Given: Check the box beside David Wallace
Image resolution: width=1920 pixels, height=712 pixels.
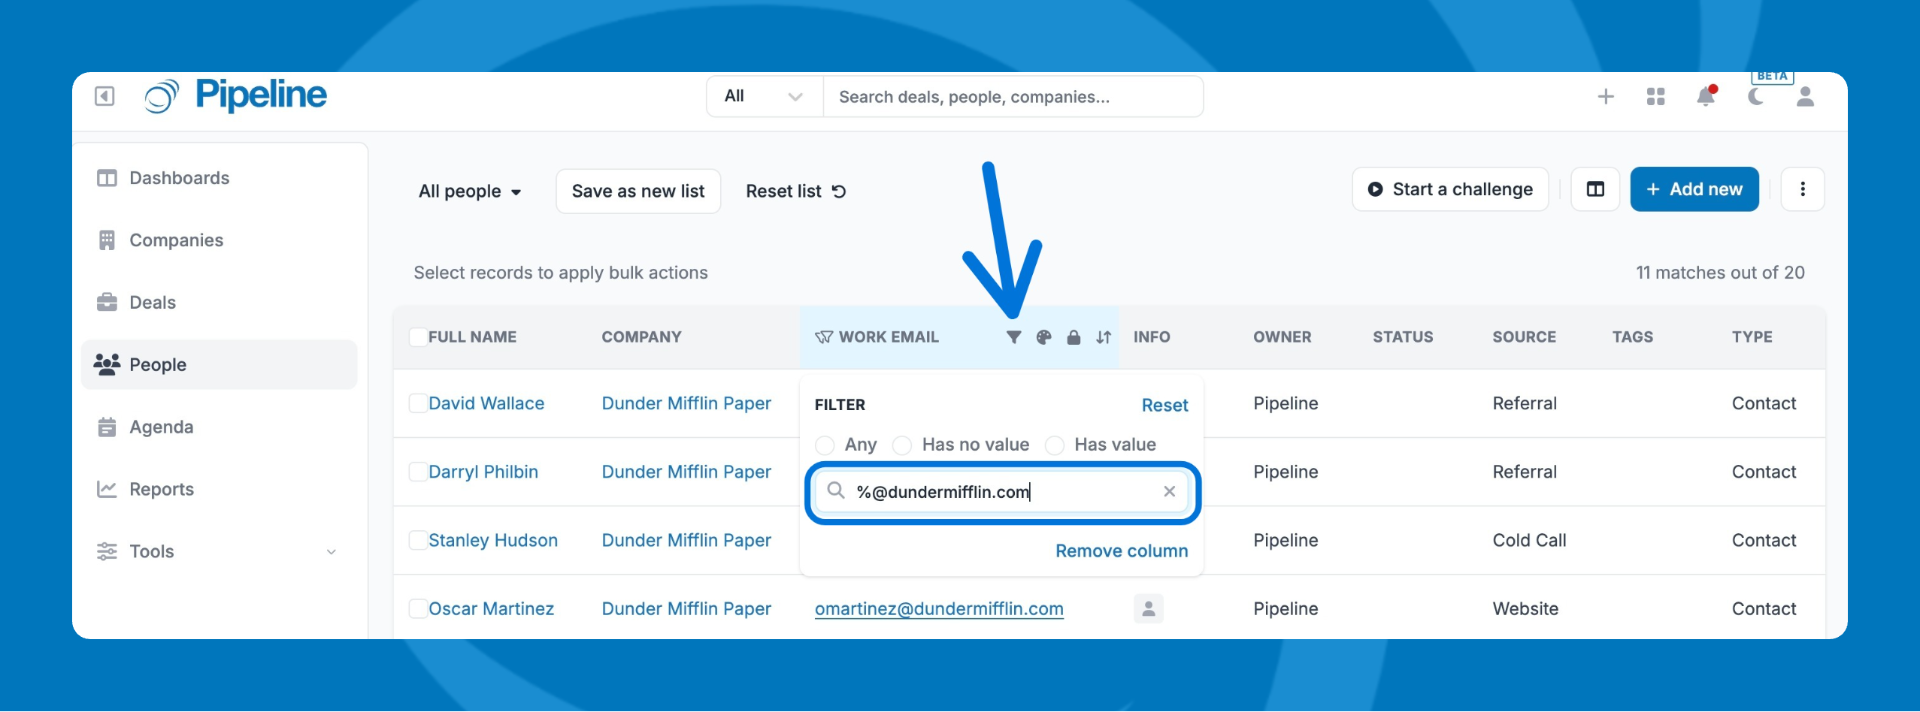Looking at the screenshot, I should tap(418, 403).
